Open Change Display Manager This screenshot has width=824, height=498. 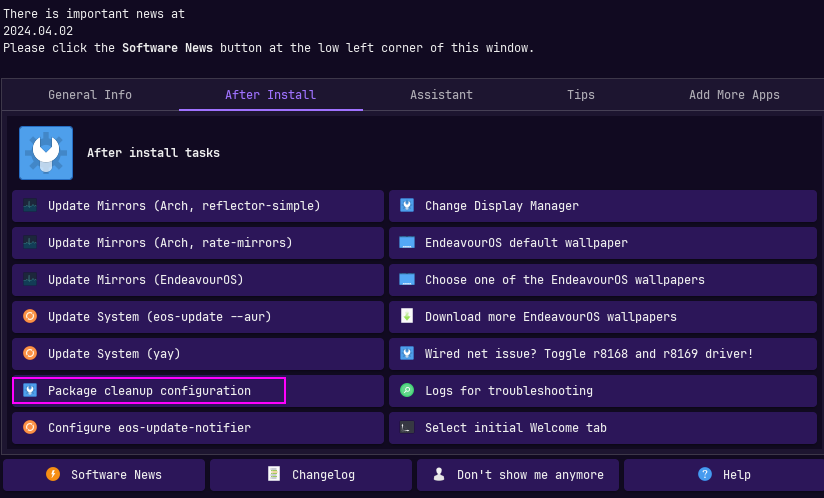pyautogui.click(x=603, y=206)
